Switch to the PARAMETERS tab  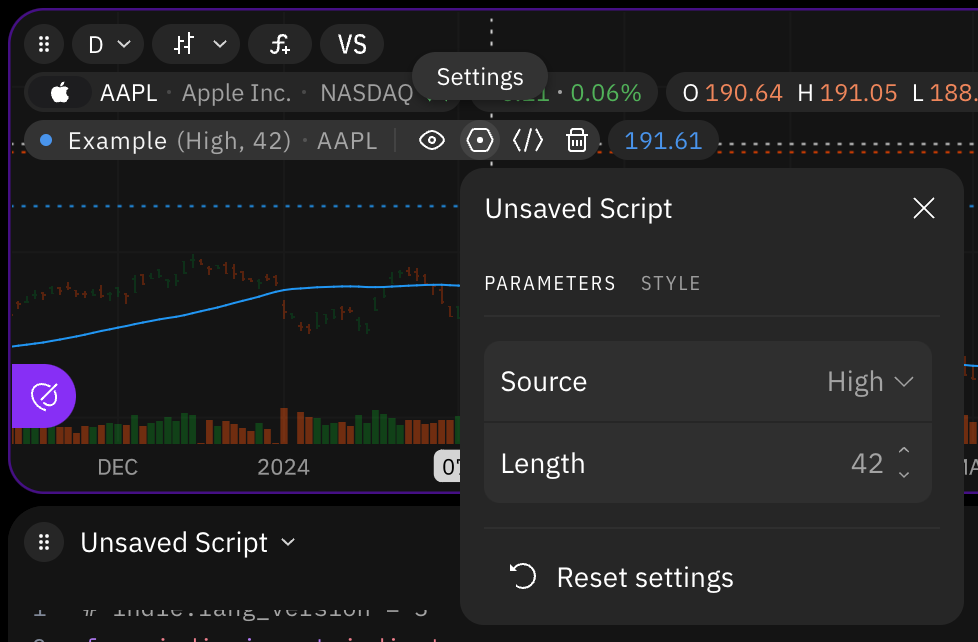click(x=550, y=283)
